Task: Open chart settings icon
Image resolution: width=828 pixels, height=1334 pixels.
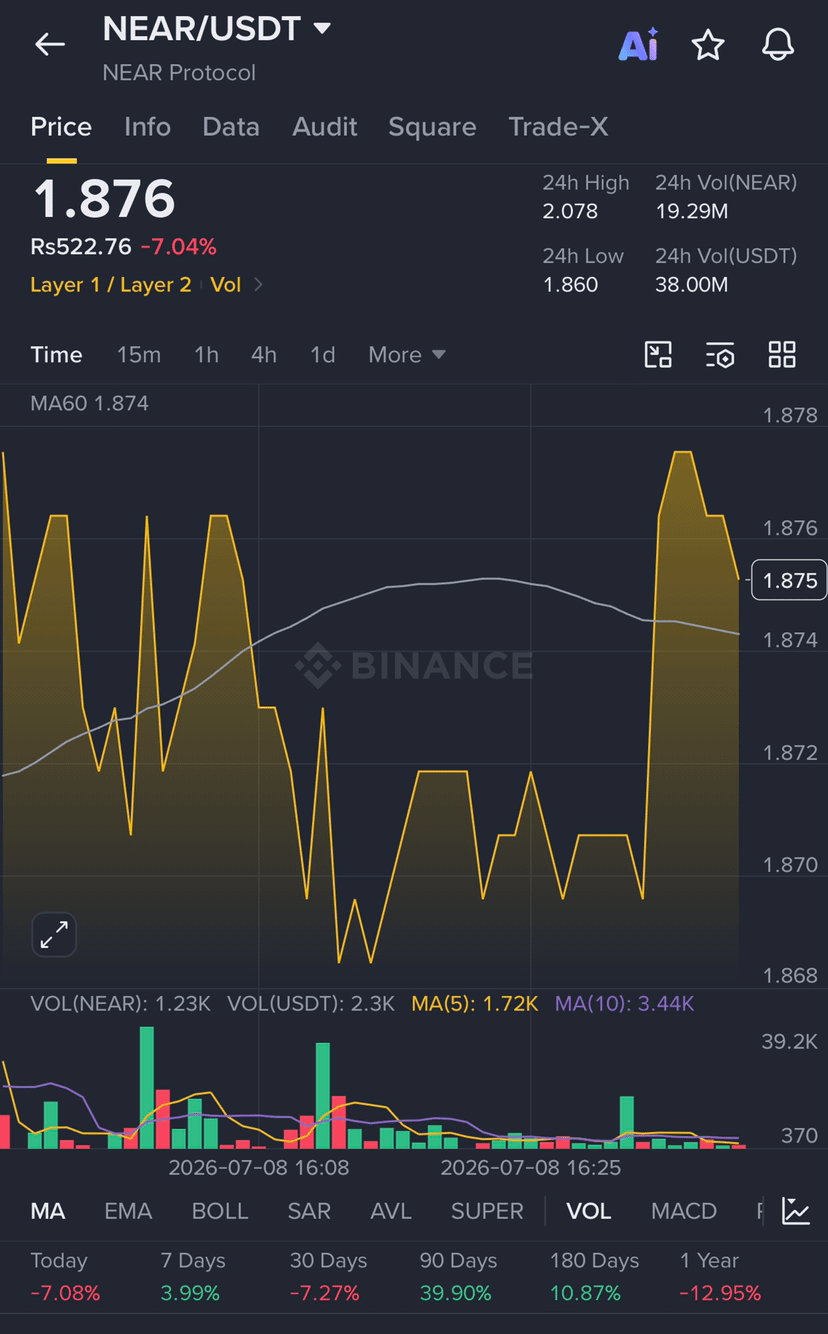Action: (720, 355)
